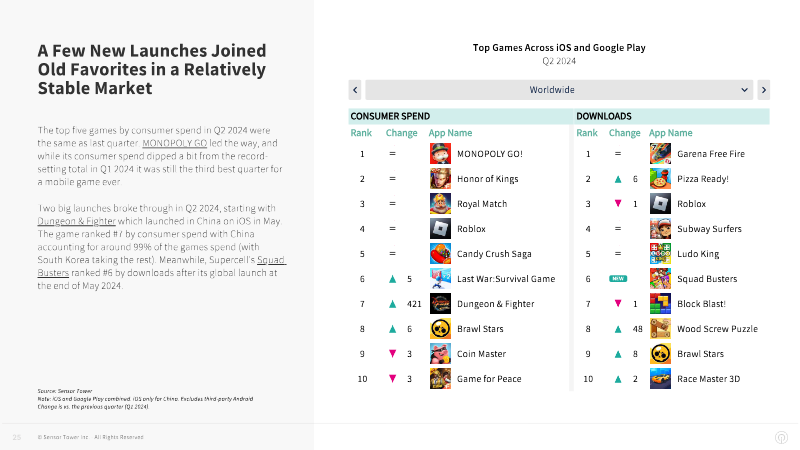The width and height of the screenshot is (800, 450).
Task: Select the Royal Match game icon
Action: tap(440, 204)
